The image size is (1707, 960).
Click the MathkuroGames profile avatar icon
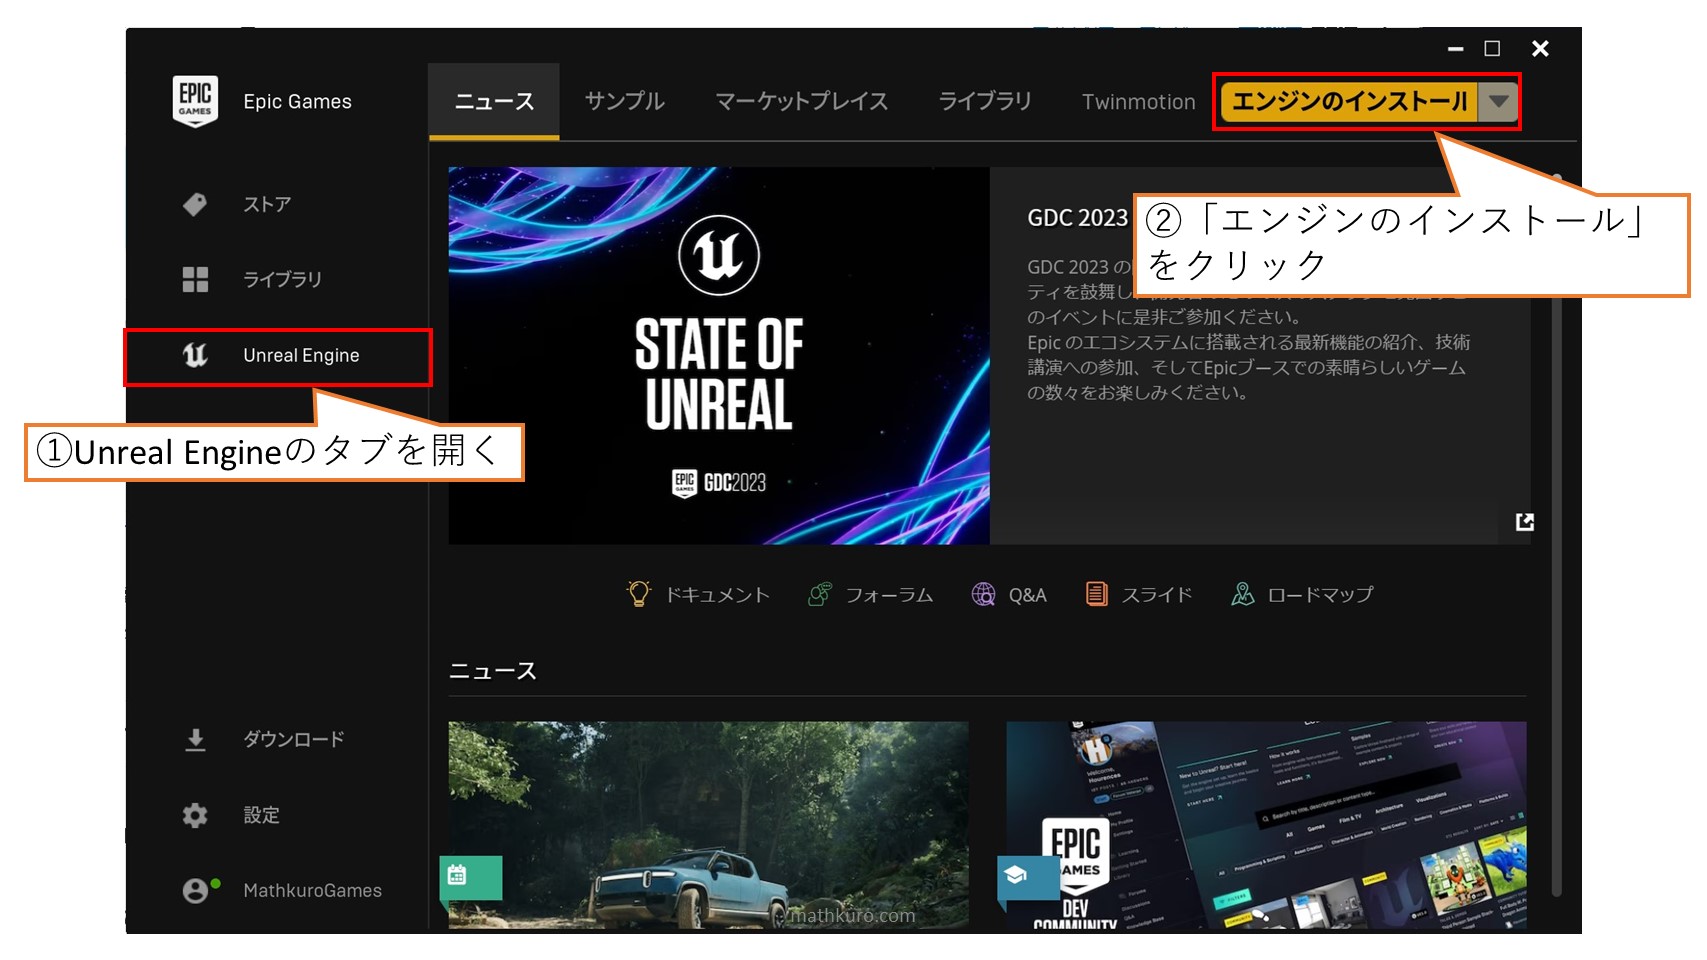point(197,890)
